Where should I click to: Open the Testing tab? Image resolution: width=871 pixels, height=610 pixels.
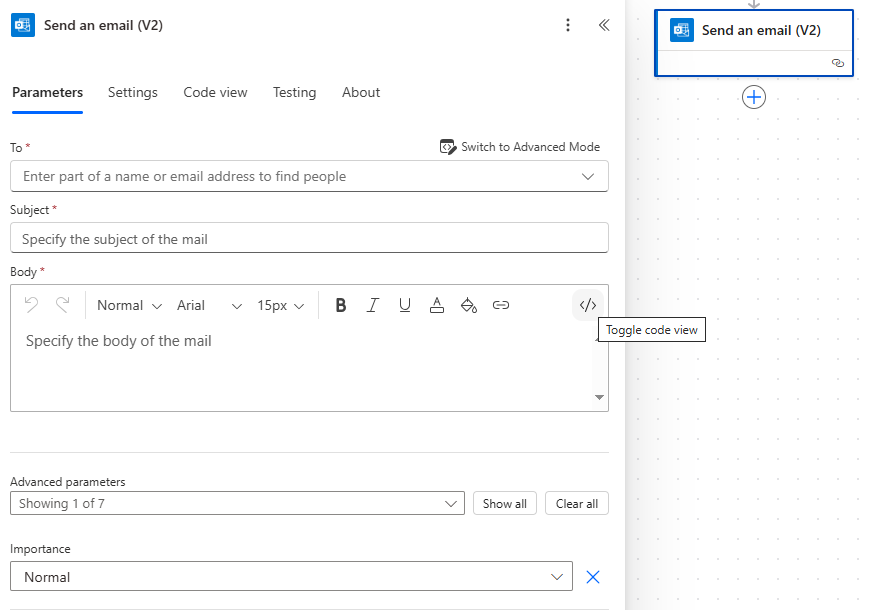294,92
